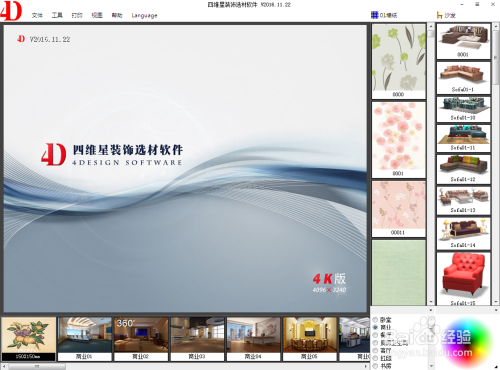Open the Language menu
The height and width of the screenshot is (370, 500).
(x=144, y=16)
